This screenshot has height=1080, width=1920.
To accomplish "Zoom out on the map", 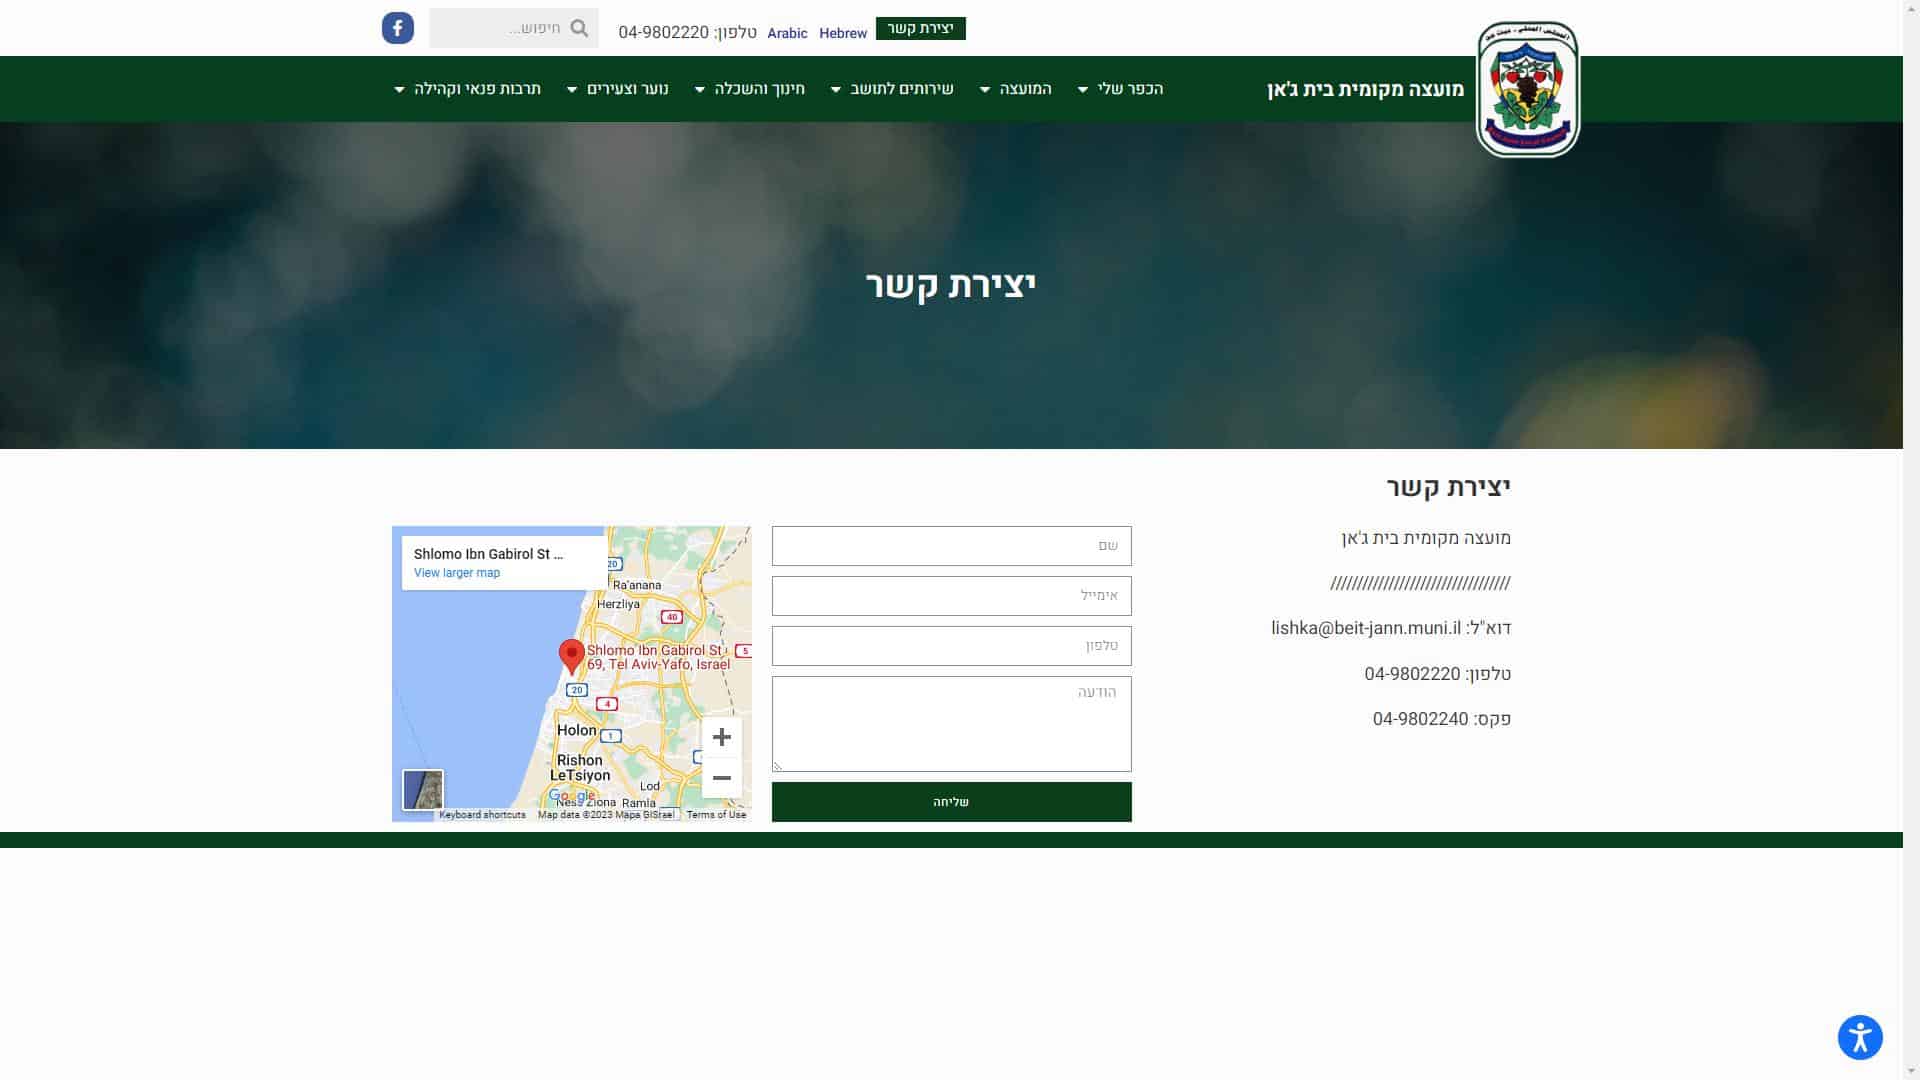I will click(x=721, y=778).
